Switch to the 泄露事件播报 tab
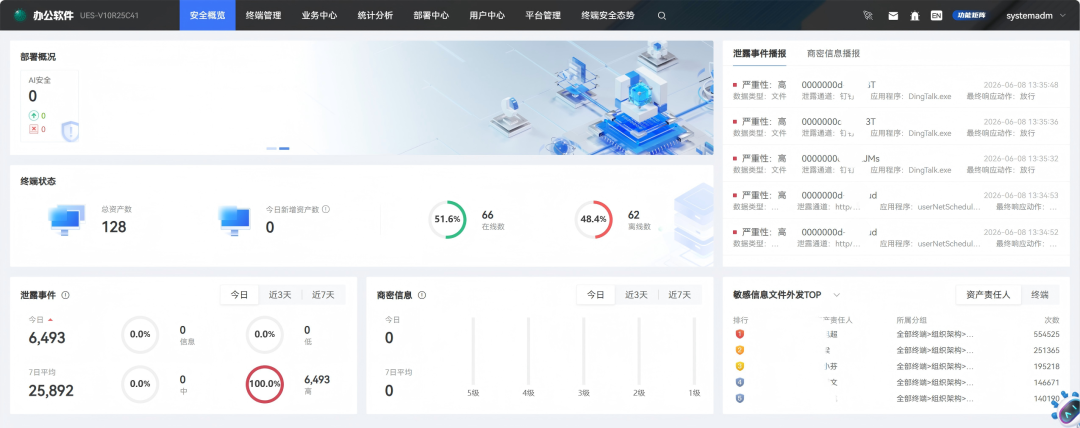Viewport: 1080px width, 428px height. (x=760, y=53)
